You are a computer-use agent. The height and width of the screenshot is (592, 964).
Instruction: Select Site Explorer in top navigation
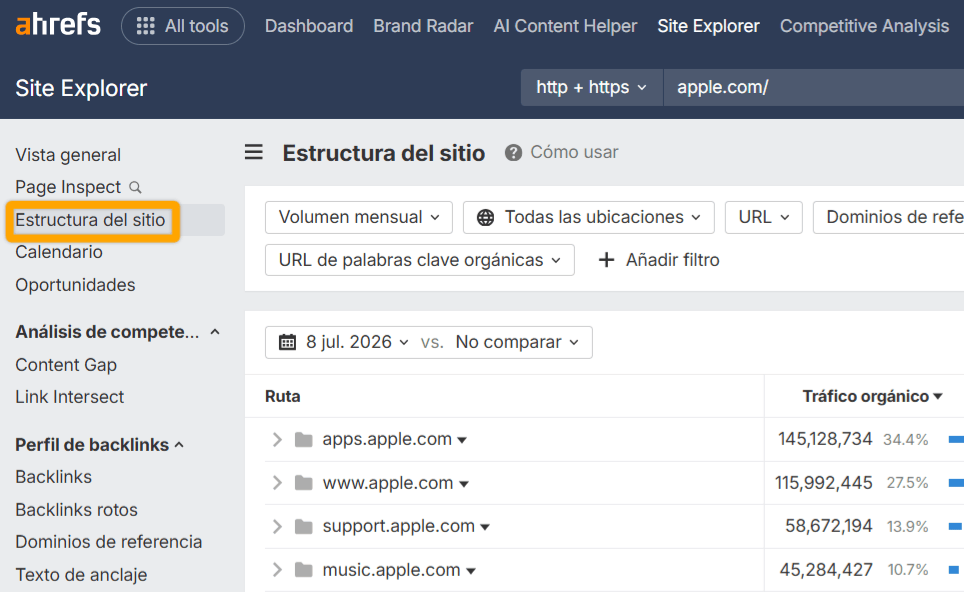708,26
